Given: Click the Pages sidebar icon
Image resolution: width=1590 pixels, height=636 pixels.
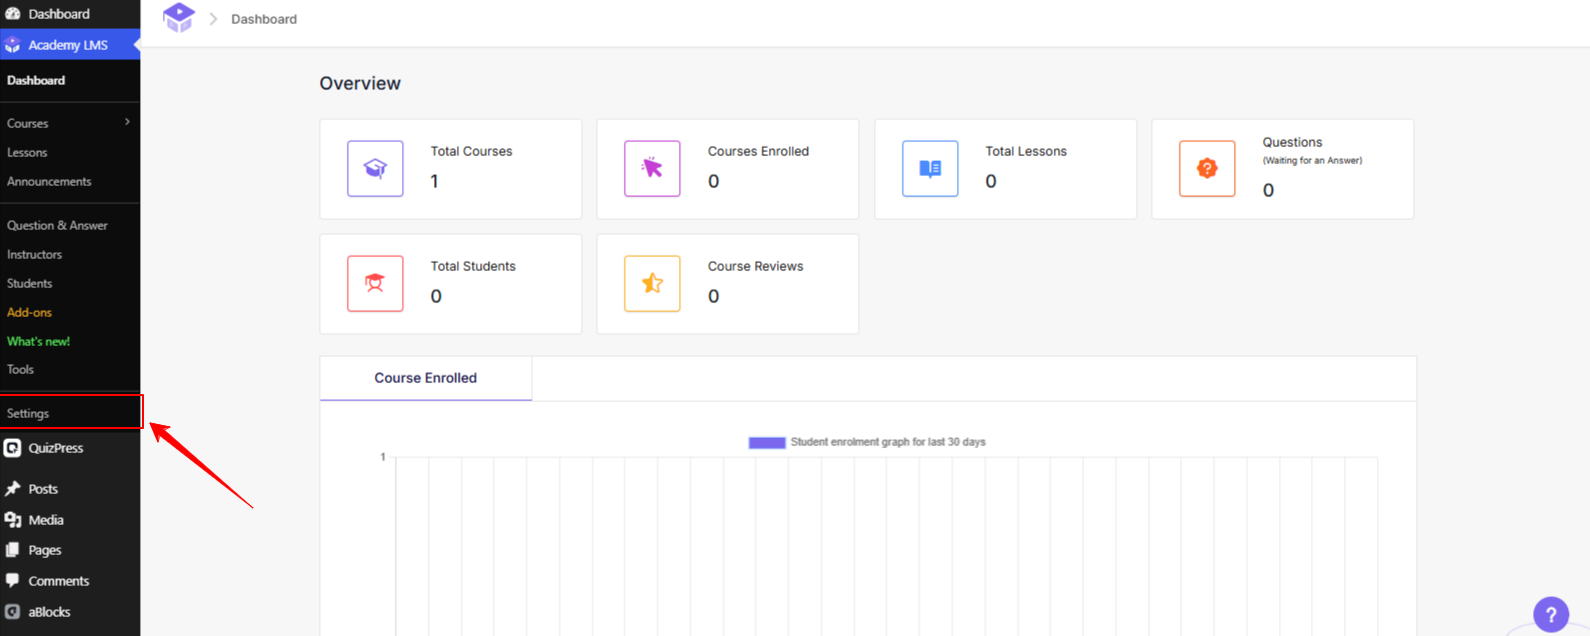Looking at the screenshot, I should (13, 550).
